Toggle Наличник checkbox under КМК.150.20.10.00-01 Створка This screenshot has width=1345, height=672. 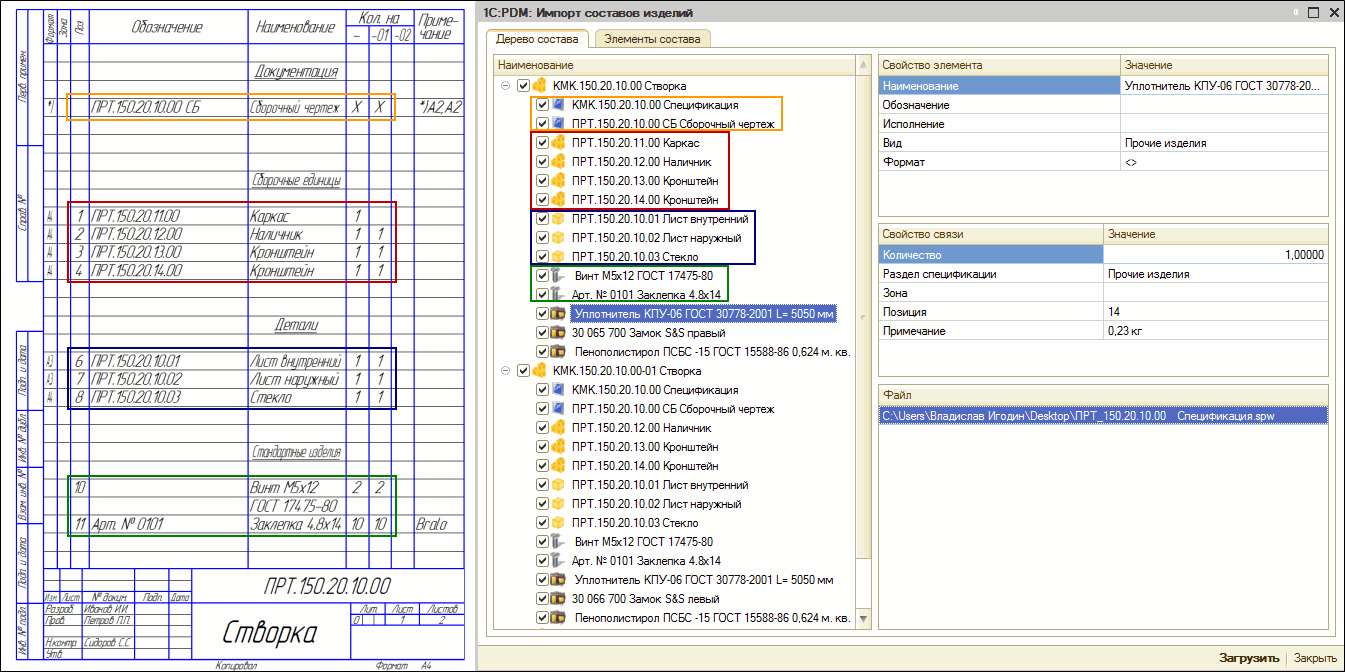pos(542,427)
